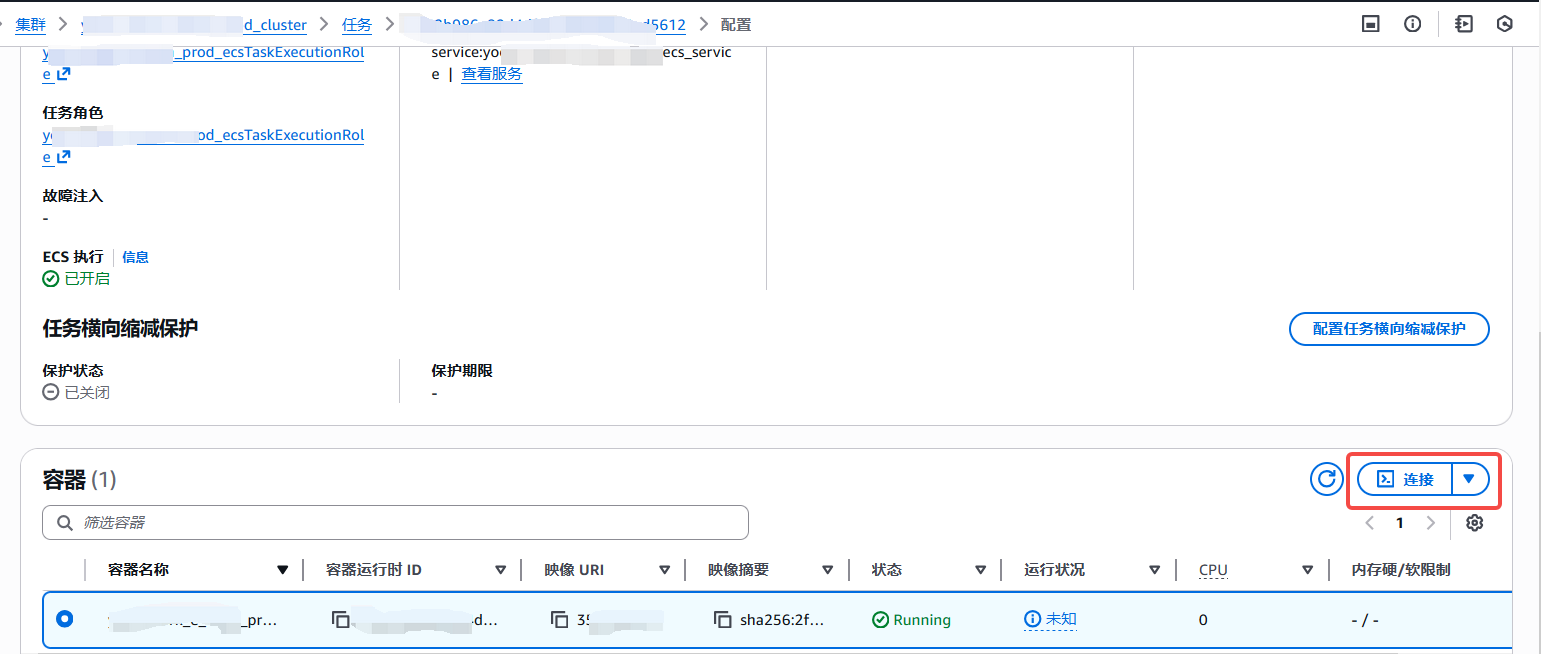
Task: Open the container table settings gear
Action: pos(1474,523)
